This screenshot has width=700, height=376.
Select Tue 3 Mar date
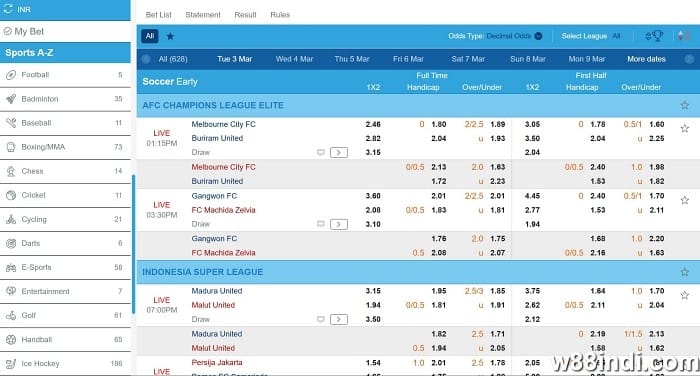[234, 59]
